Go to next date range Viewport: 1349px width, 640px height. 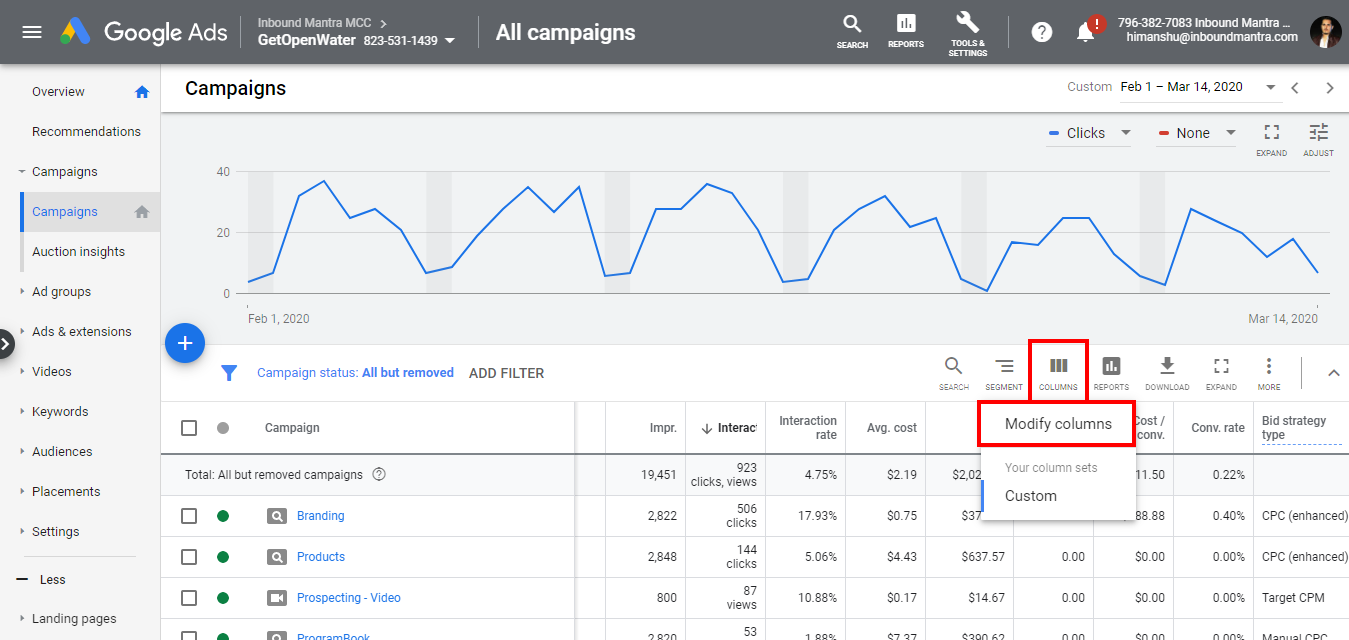[x=1330, y=88]
